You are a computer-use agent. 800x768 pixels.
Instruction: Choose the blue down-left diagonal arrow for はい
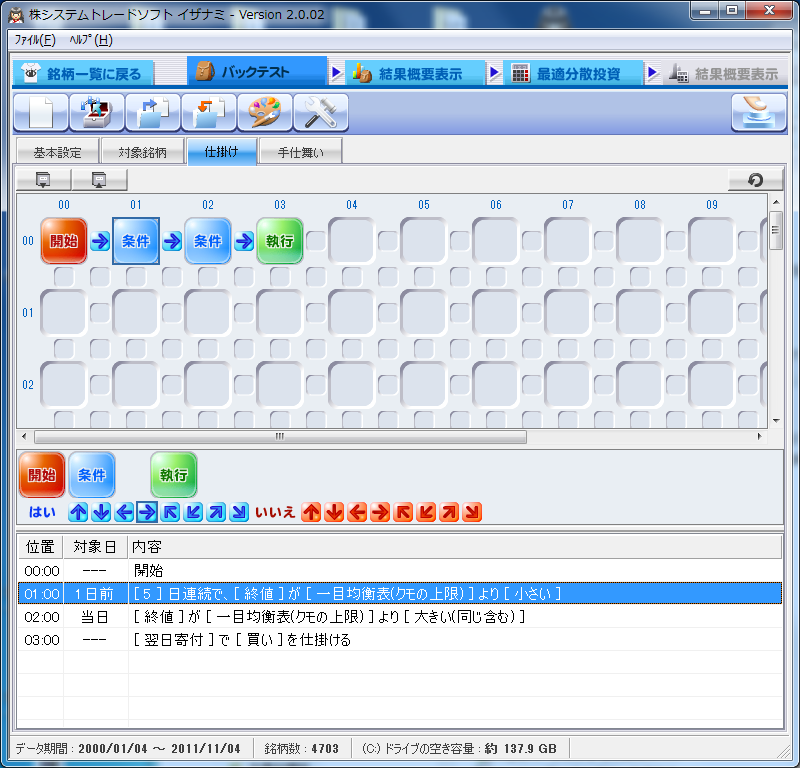(193, 512)
